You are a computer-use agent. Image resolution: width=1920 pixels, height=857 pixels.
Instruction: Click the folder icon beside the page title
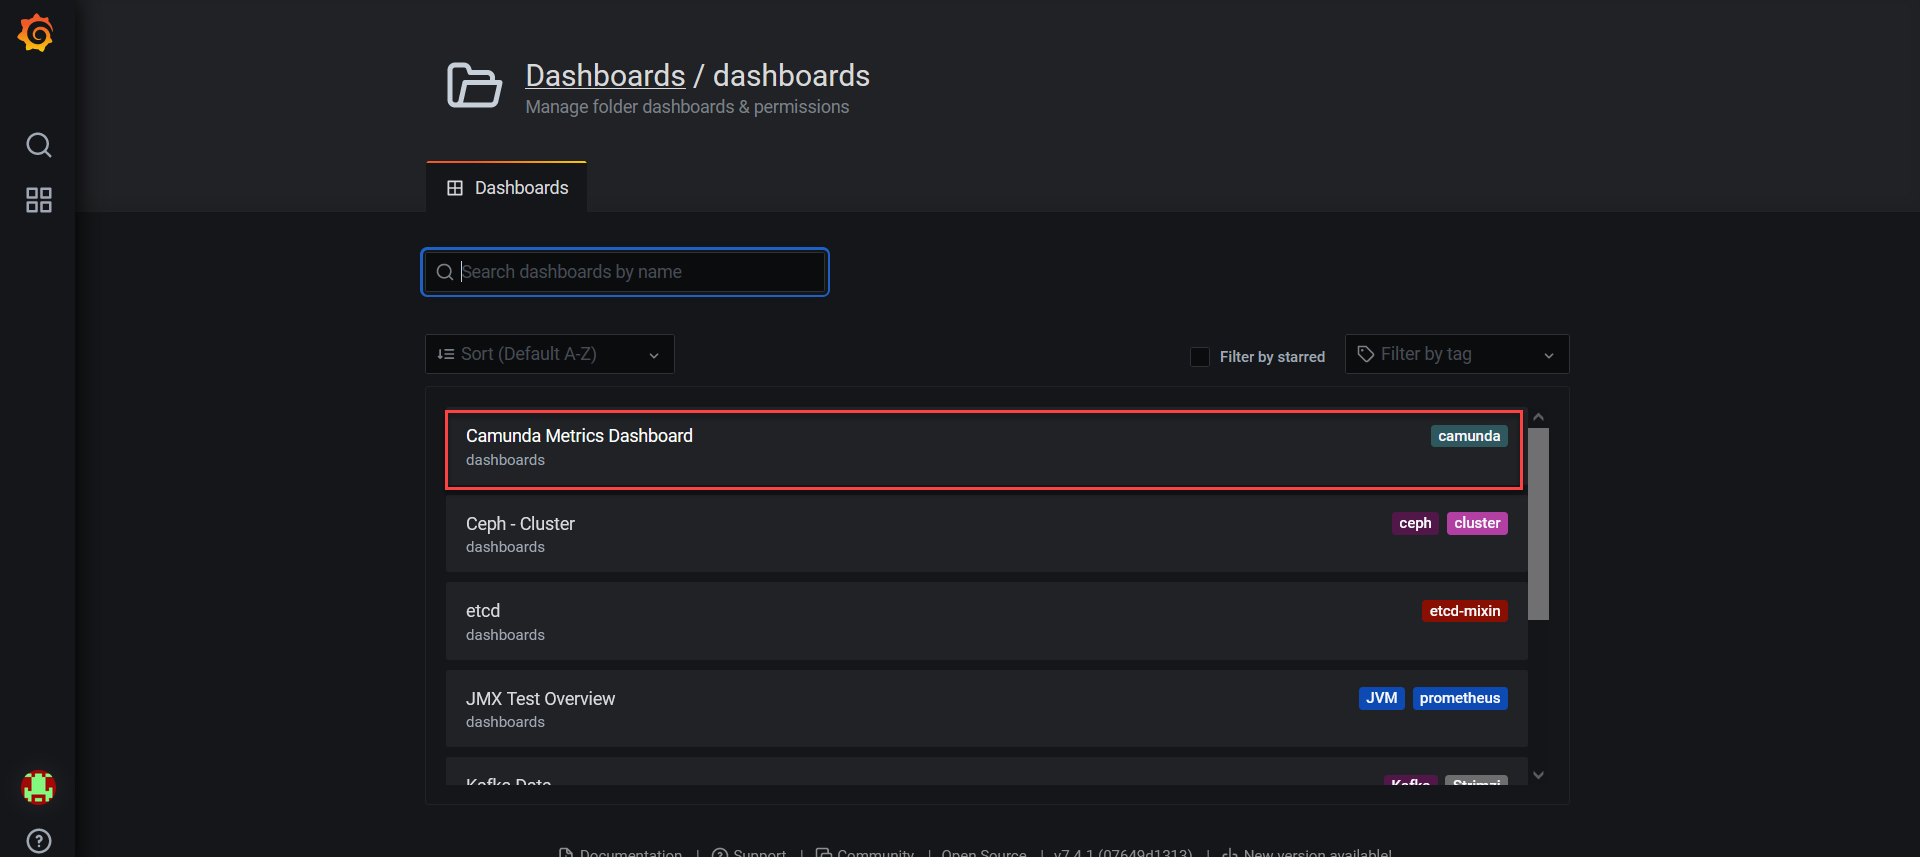point(474,85)
